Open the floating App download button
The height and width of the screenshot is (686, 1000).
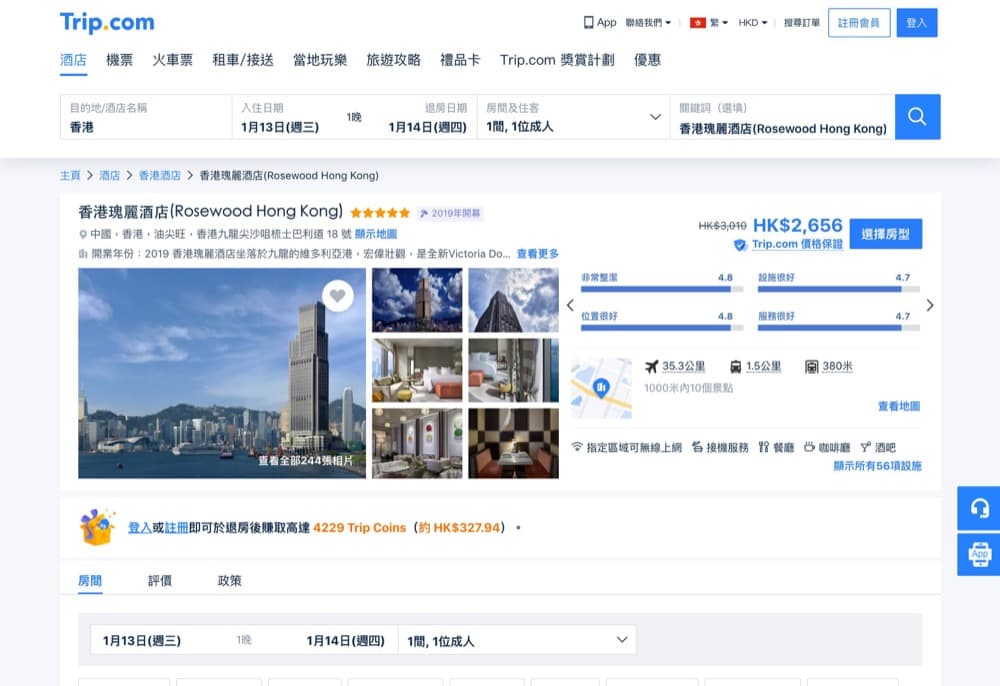(979, 555)
